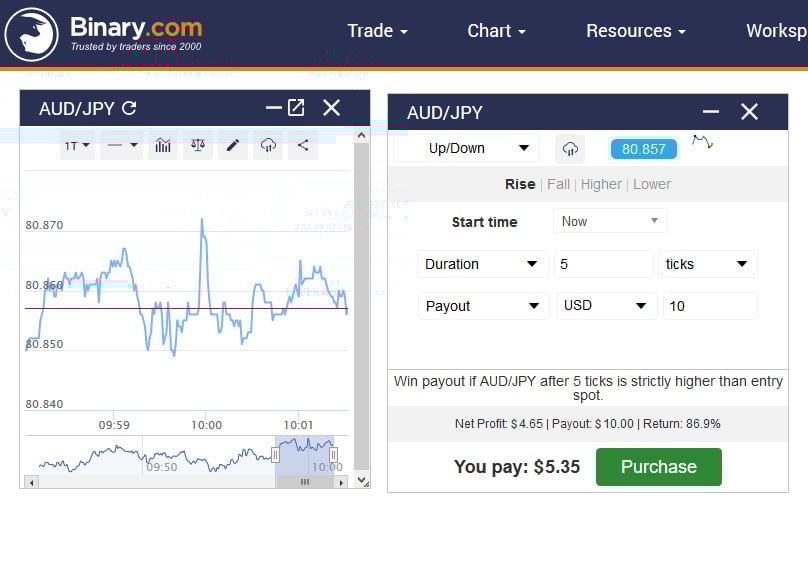Click the chart cloud download icon

[x=268, y=146]
